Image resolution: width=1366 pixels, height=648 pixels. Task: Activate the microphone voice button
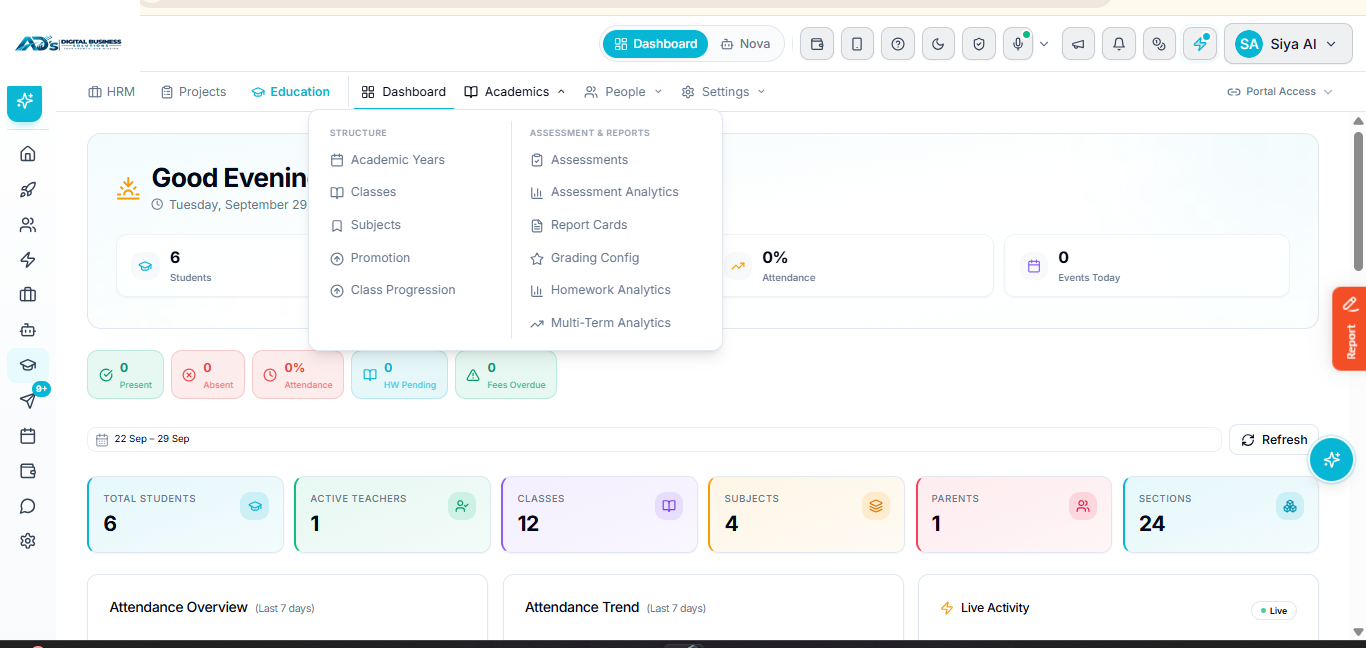tap(1018, 44)
